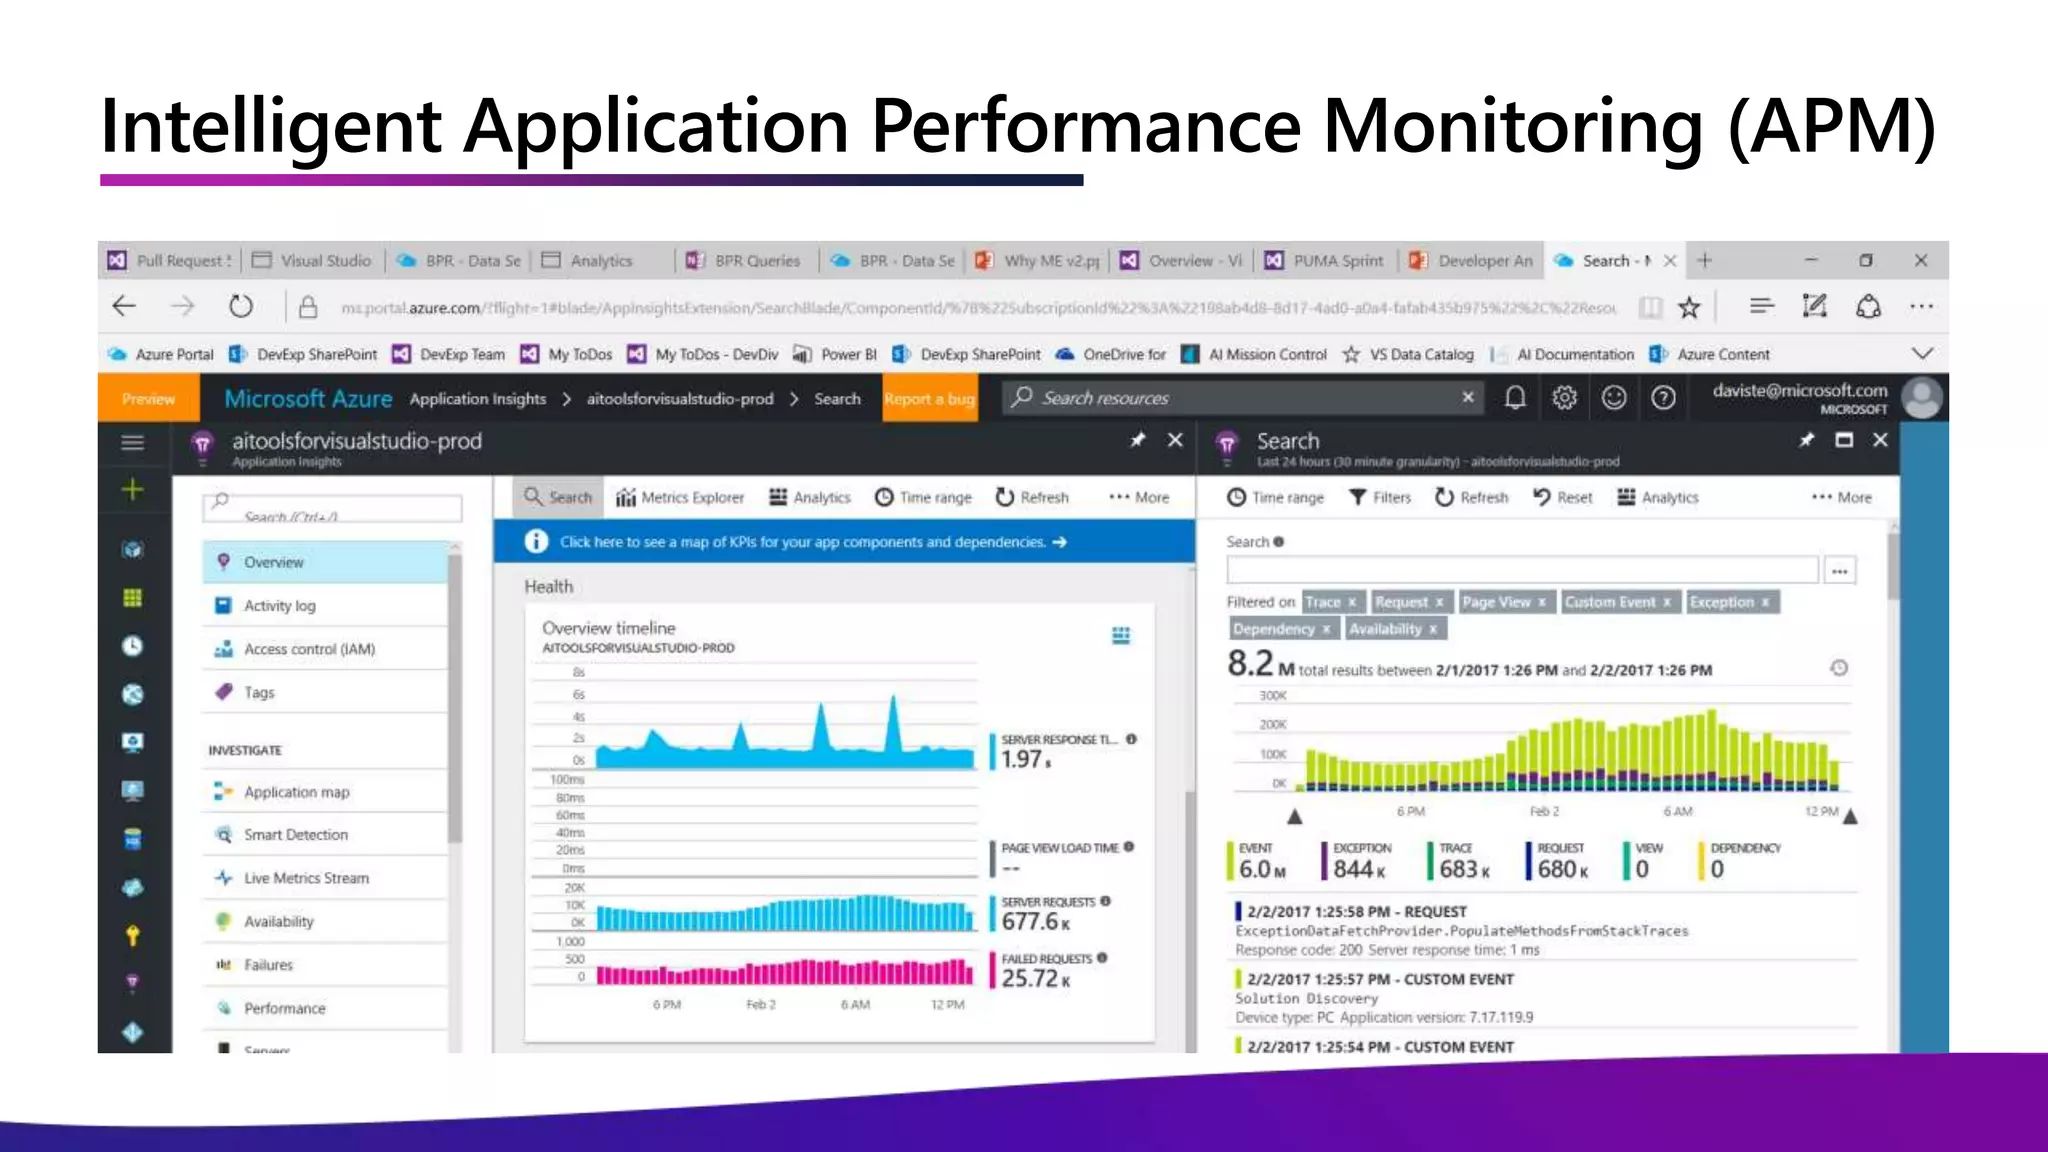
Task: Expand Application Insights breadcrumb chevron
Action: tap(566, 399)
